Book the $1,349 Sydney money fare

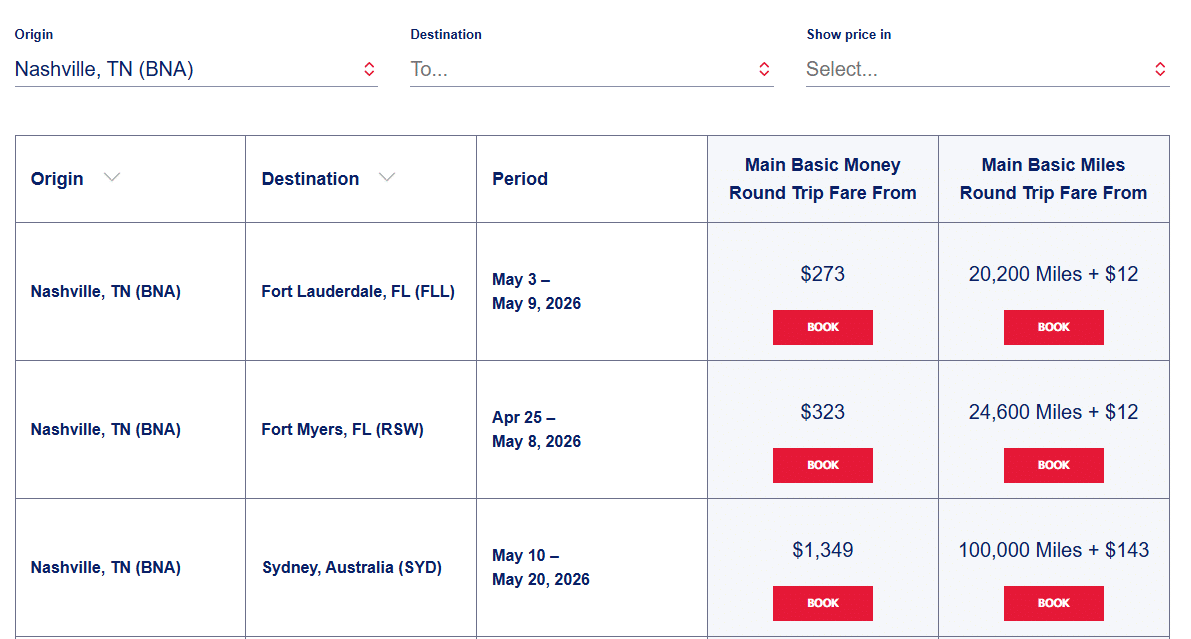(x=822, y=603)
